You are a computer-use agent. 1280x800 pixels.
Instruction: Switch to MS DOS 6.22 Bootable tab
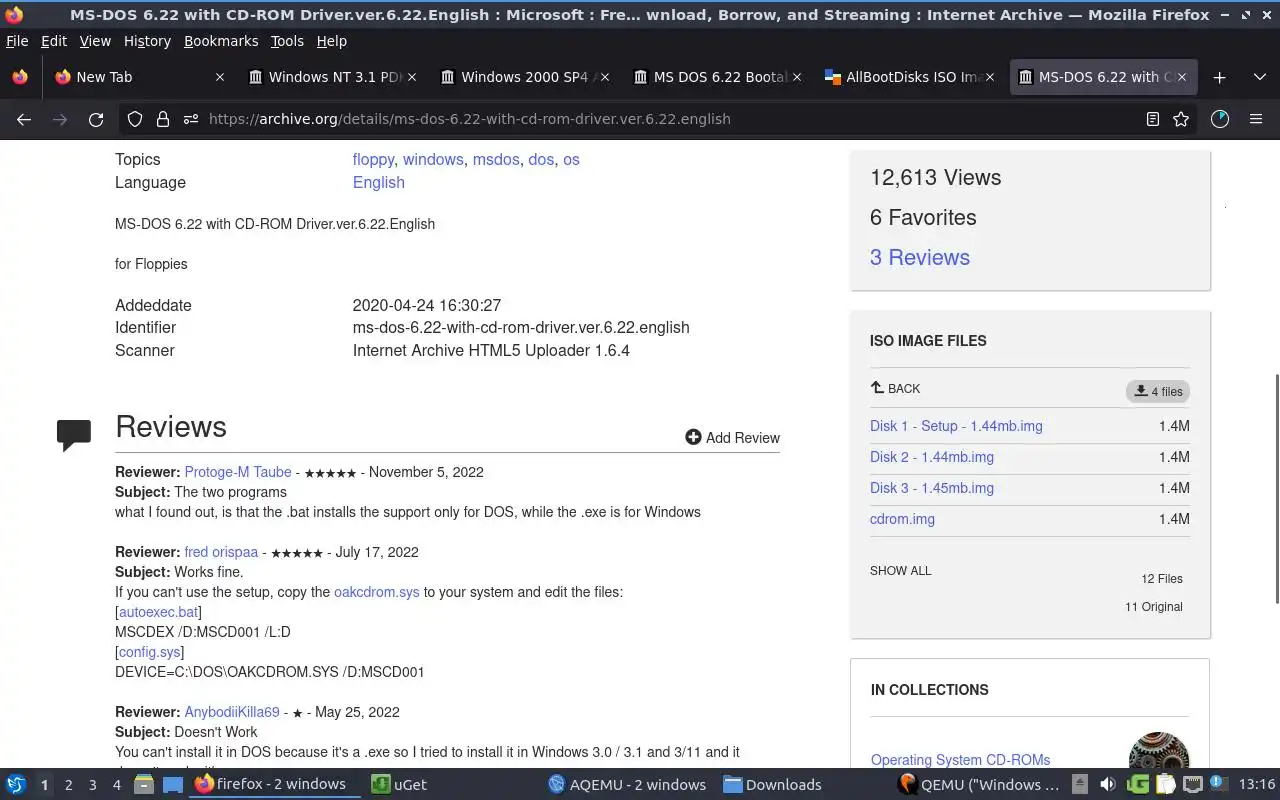[x=718, y=77]
